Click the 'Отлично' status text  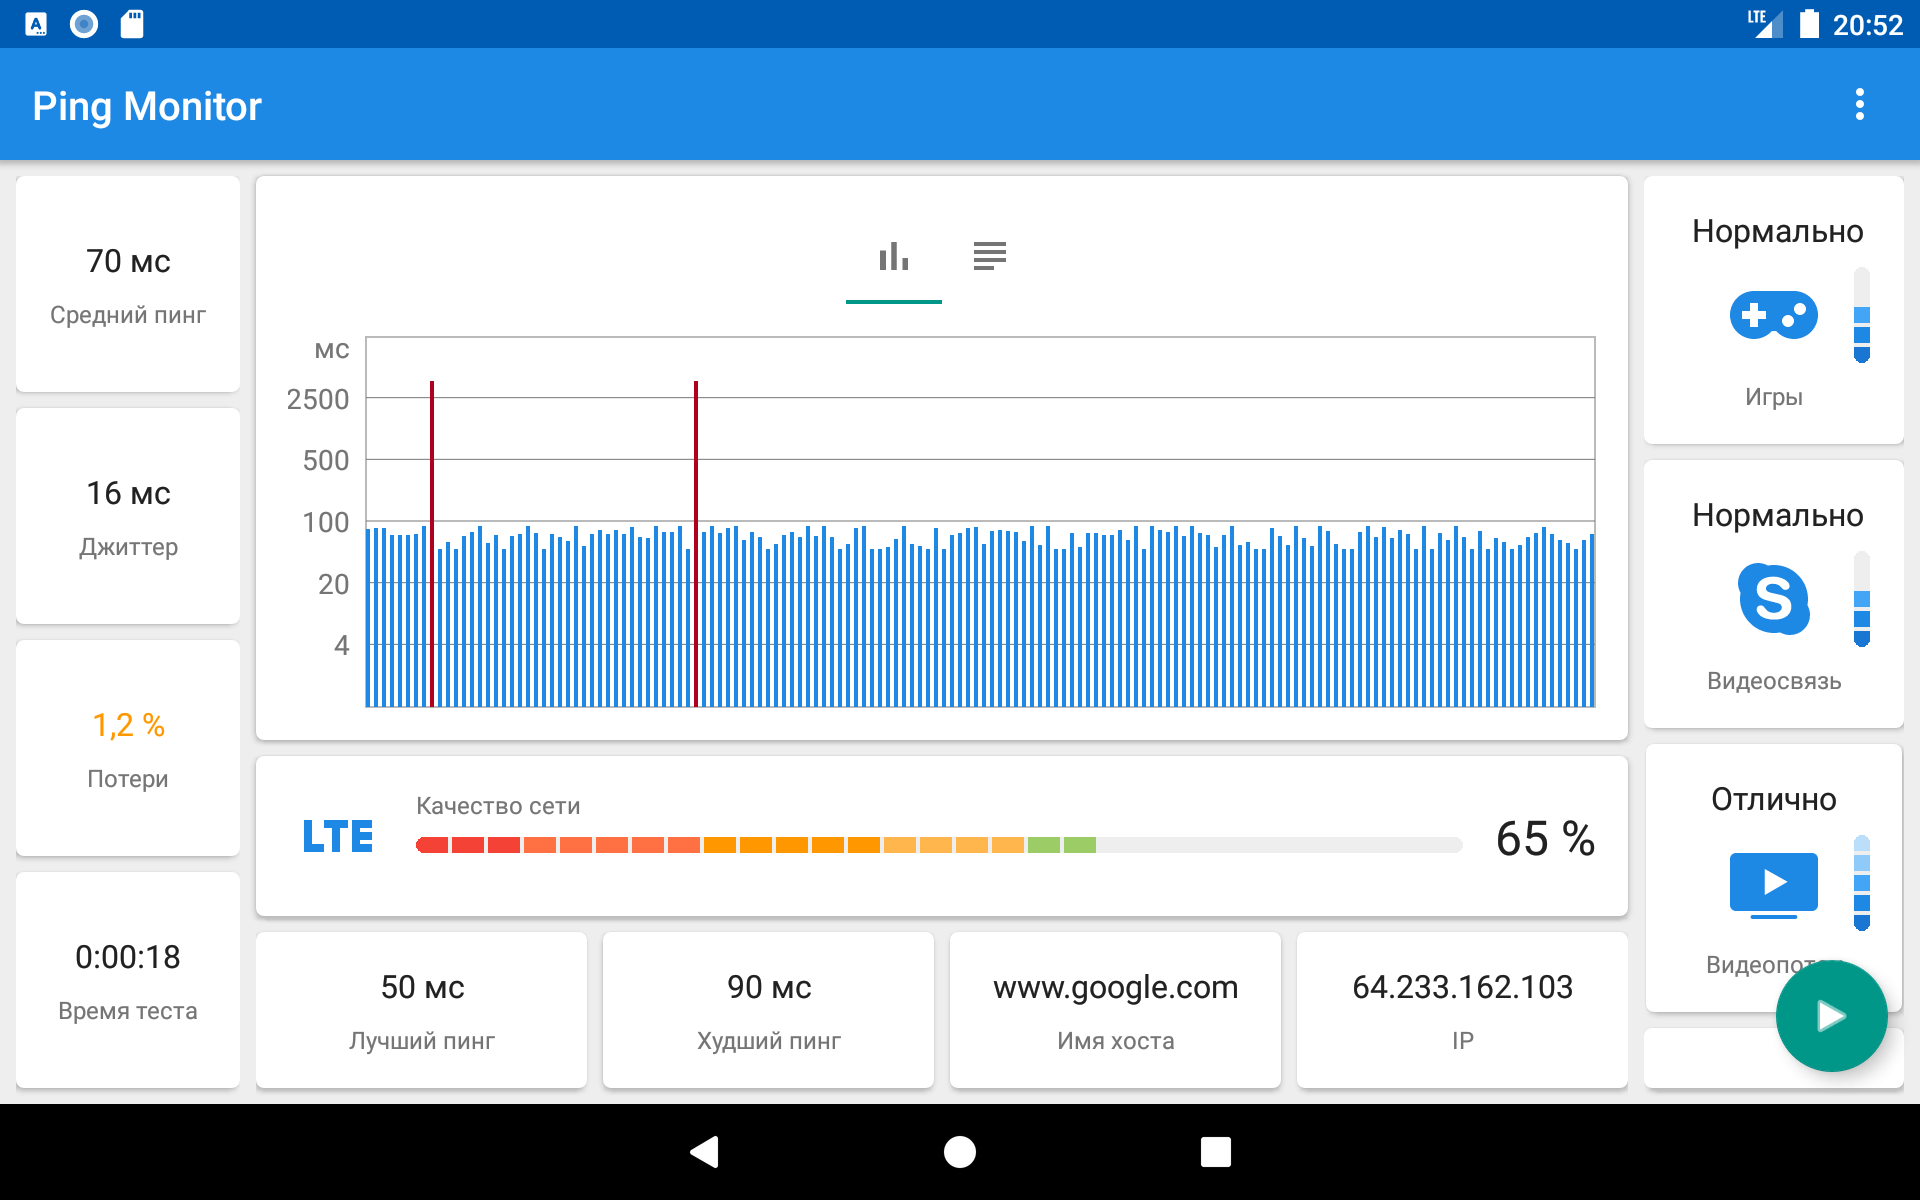point(1774,799)
